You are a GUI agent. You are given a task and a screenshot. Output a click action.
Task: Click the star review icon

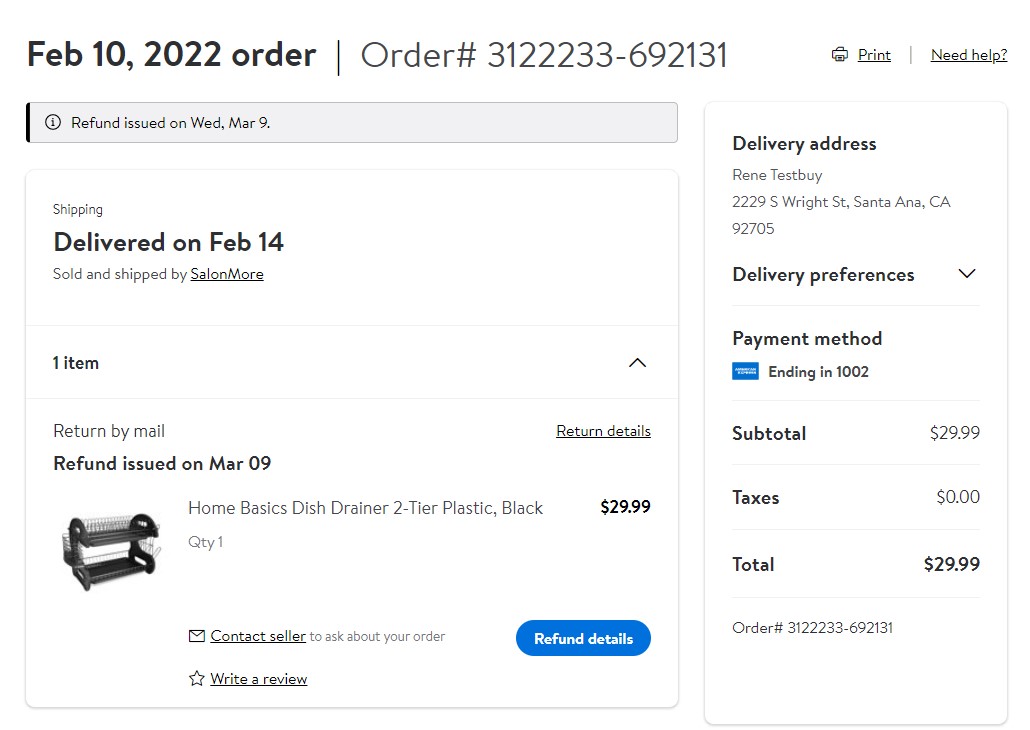pyautogui.click(x=196, y=679)
